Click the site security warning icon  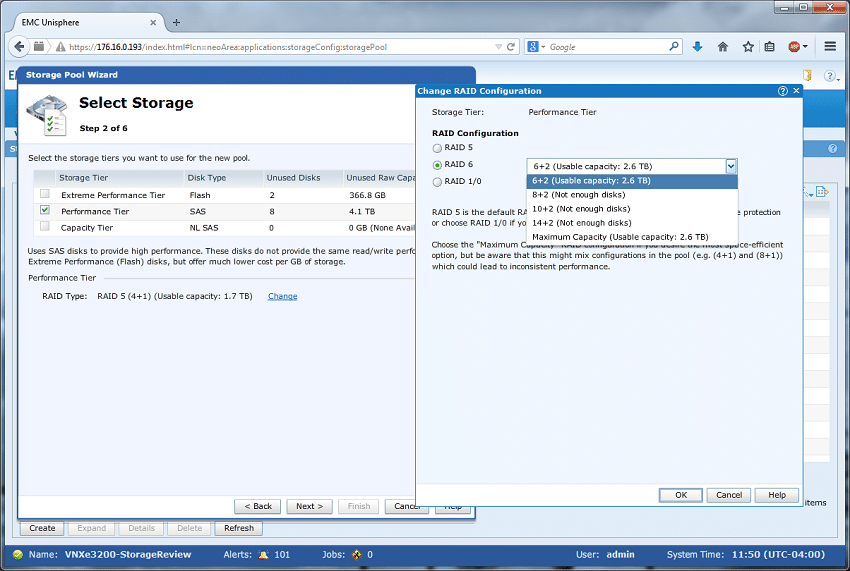click(x=61, y=47)
